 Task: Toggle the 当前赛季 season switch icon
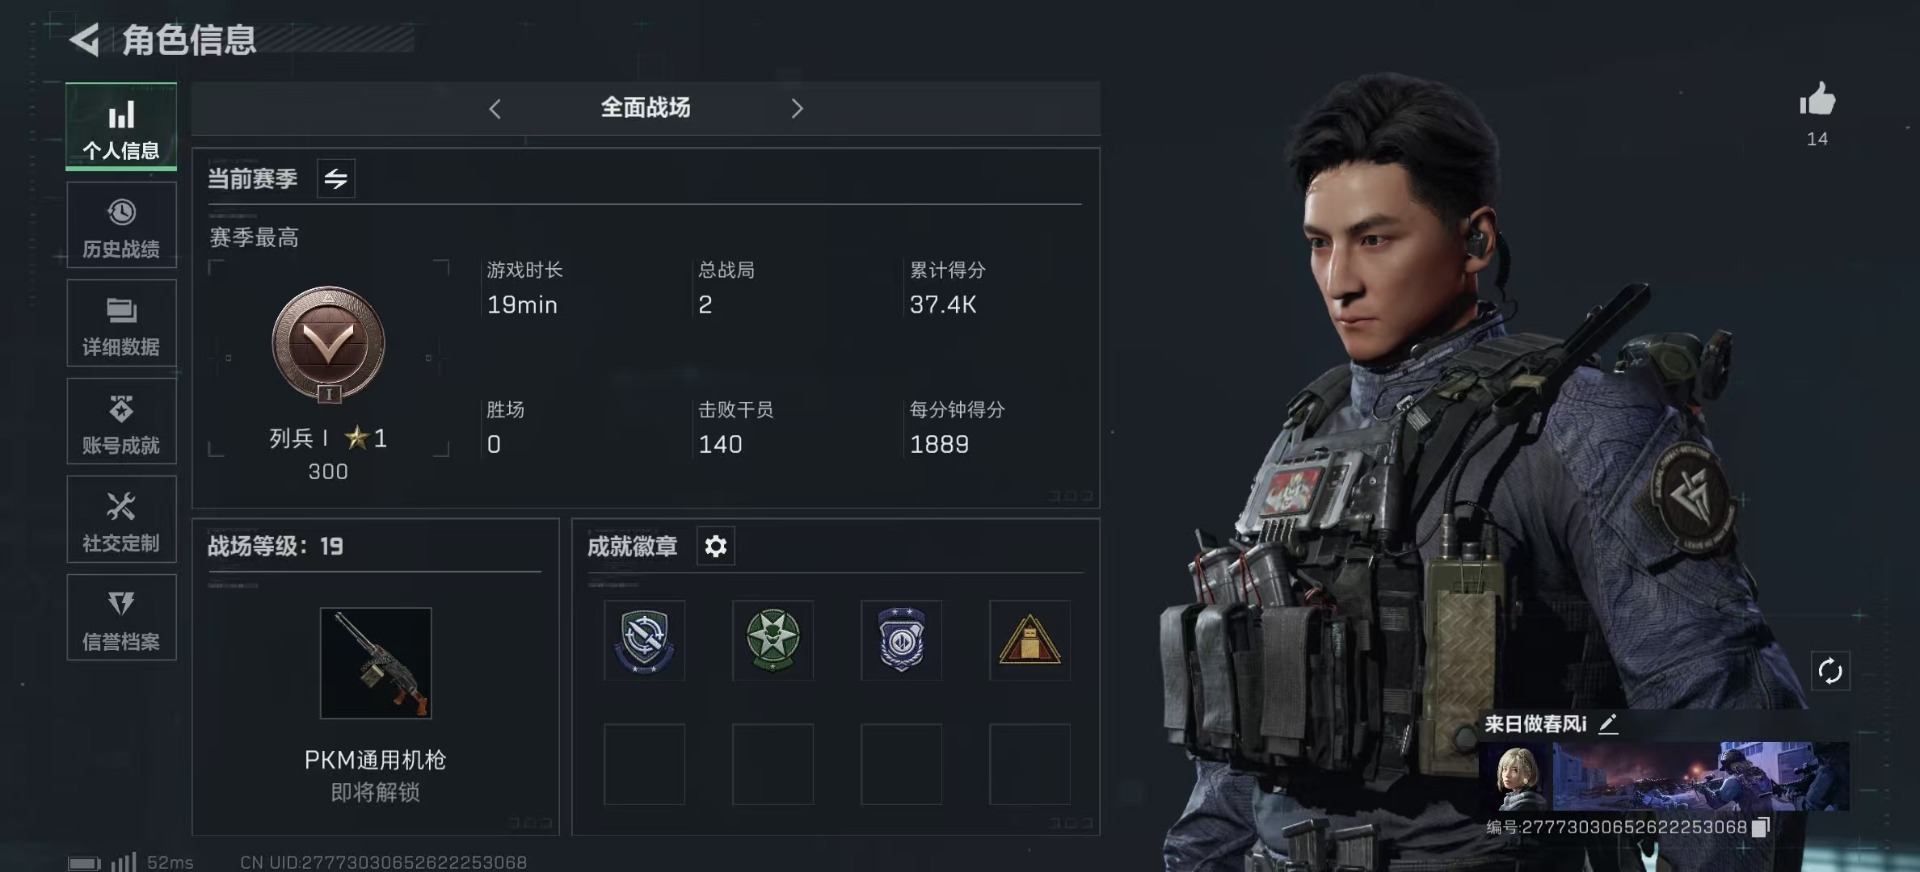[x=336, y=179]
